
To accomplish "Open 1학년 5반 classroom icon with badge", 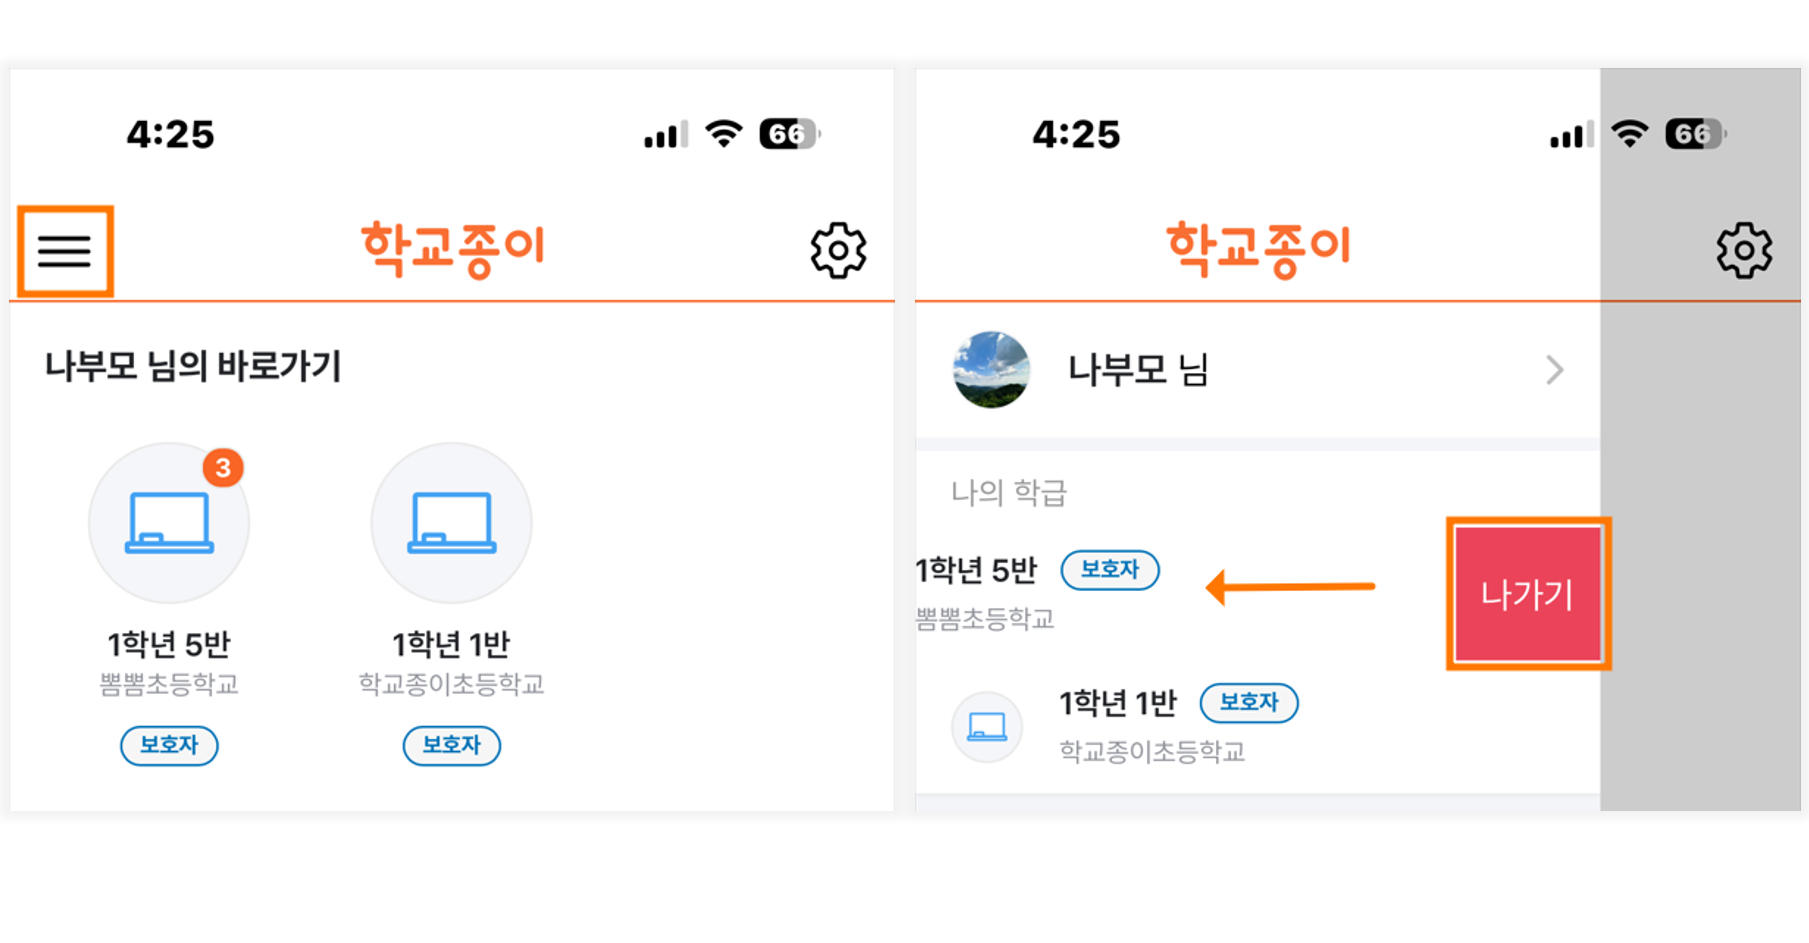I will [169, 523].
